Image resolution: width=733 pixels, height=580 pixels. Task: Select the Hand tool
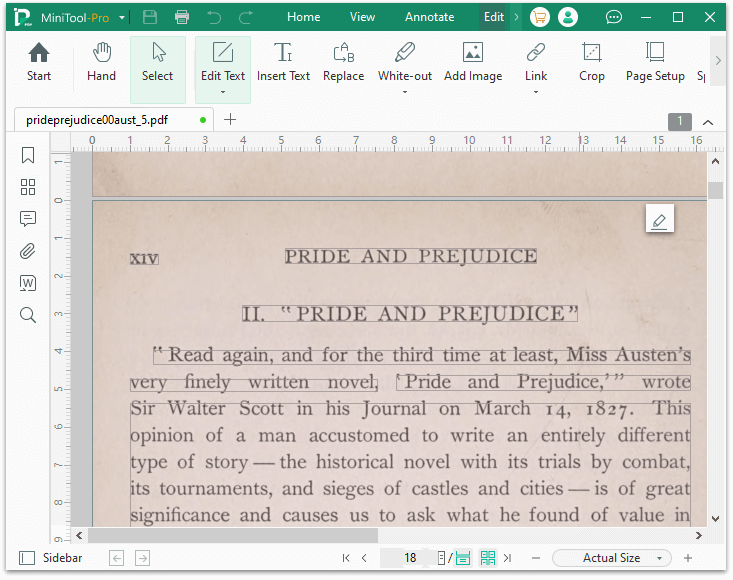click(x=101, y=63)
